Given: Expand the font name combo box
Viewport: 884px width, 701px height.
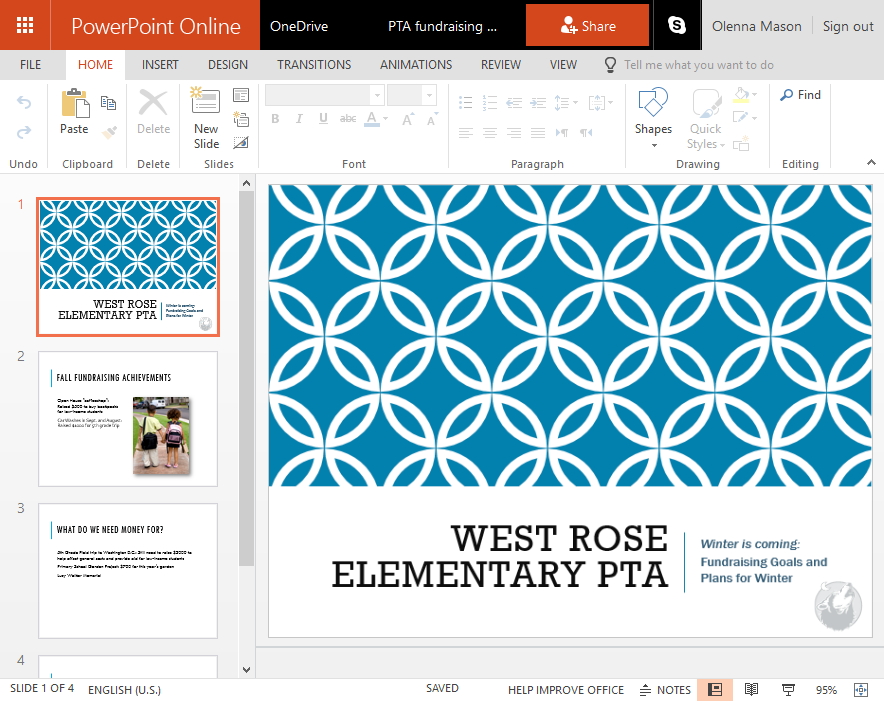Looking at the screenshot, I should [377, 95].
